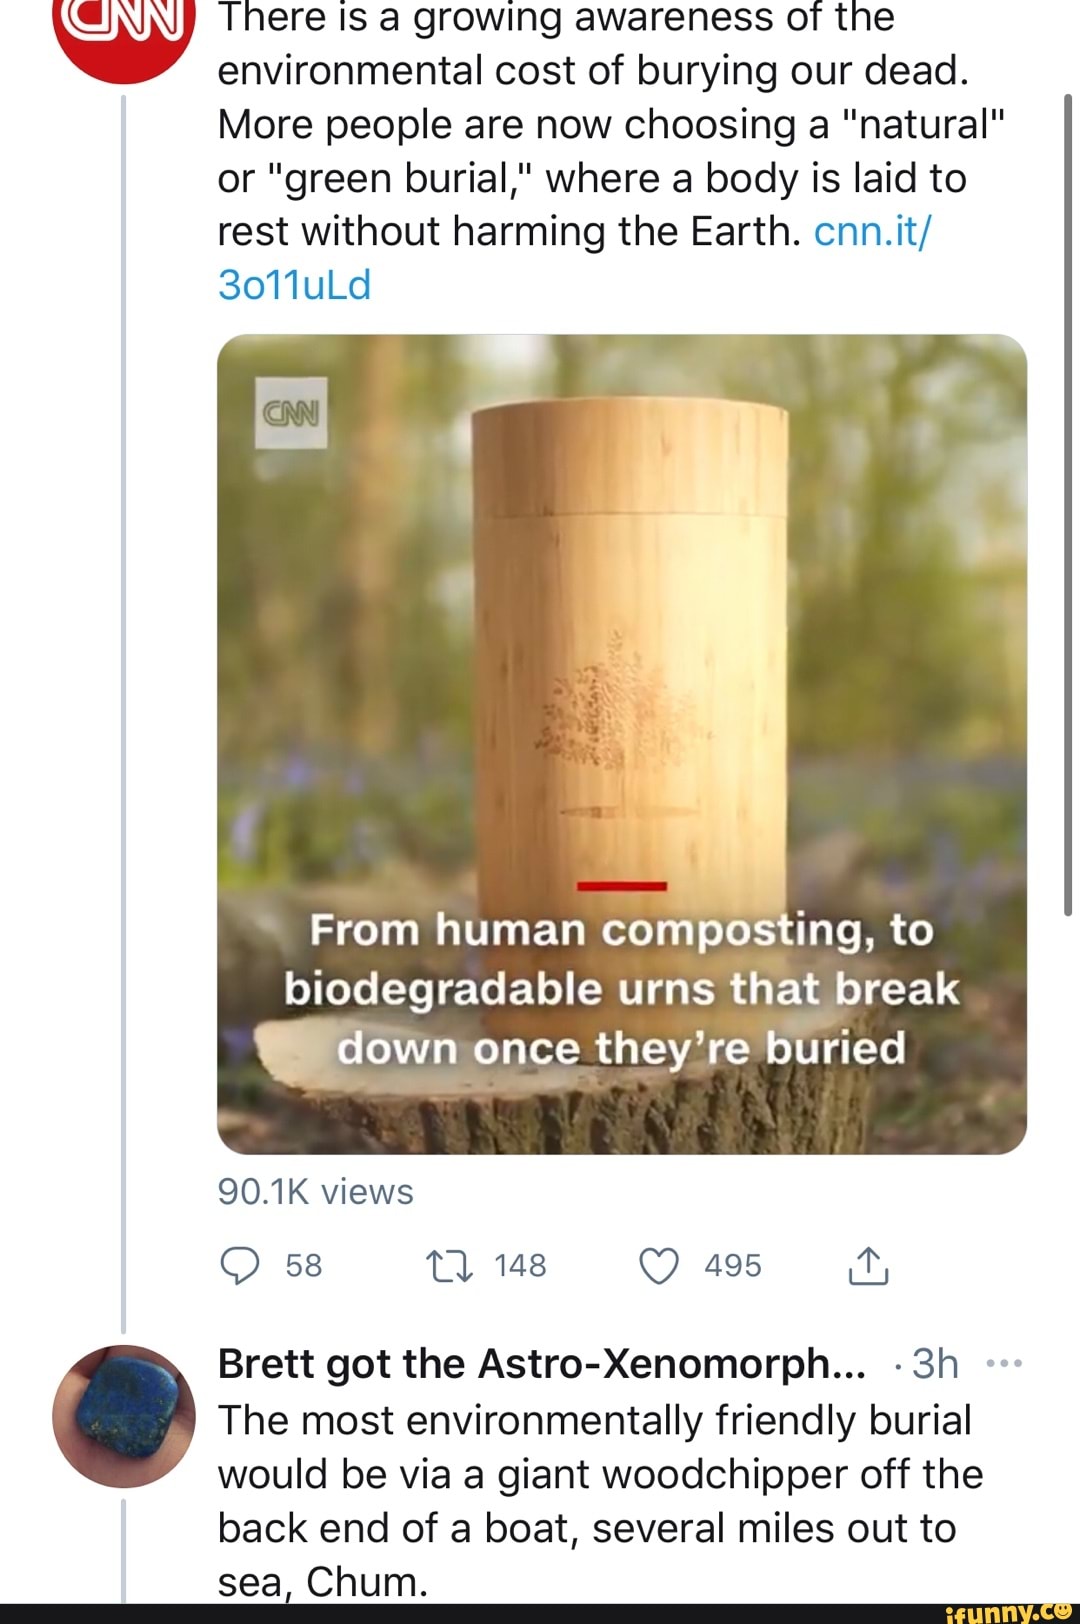Click the 3h timestamp on reply
1080x1624 pixels.
coord(936,1363)
